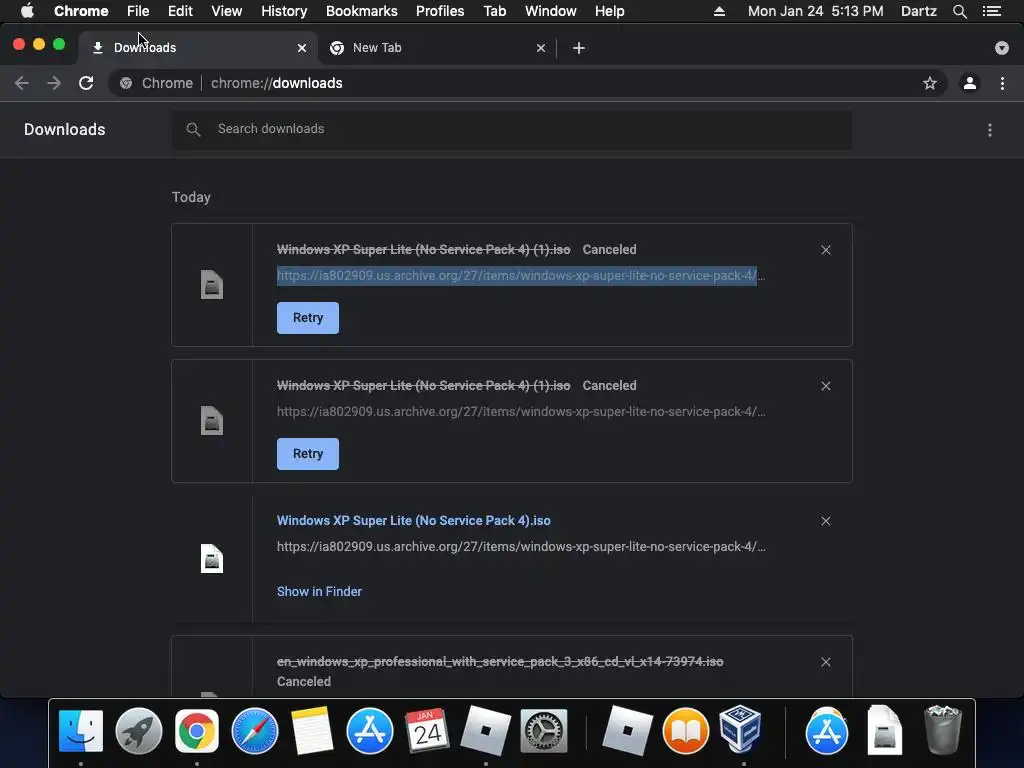The width and height of the screenshot is (1024, 768).
Task: Open Windows XP Super Lite (No Service Pack 4).iso link
Action: pyautogui.click(x=413, y=520)
